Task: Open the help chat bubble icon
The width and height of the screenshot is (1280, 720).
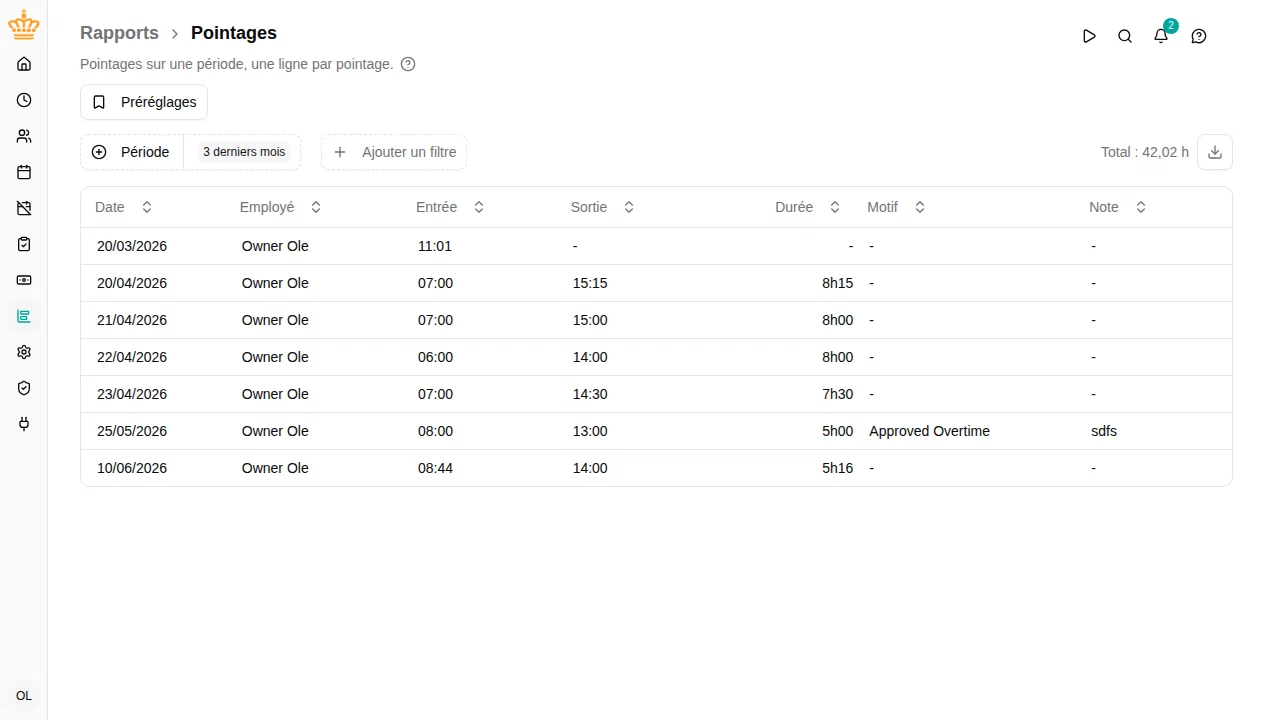Action: click(x=1199, y=36)
